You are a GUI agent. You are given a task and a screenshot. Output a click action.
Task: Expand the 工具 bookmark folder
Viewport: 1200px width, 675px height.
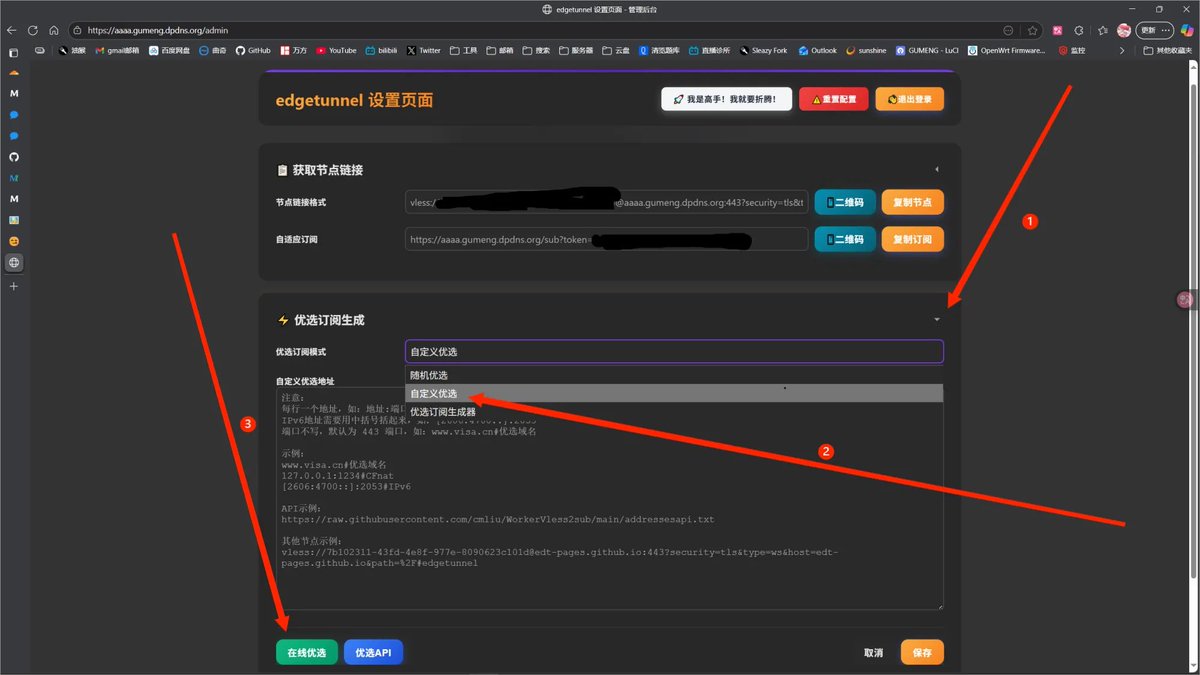(464, 50)
